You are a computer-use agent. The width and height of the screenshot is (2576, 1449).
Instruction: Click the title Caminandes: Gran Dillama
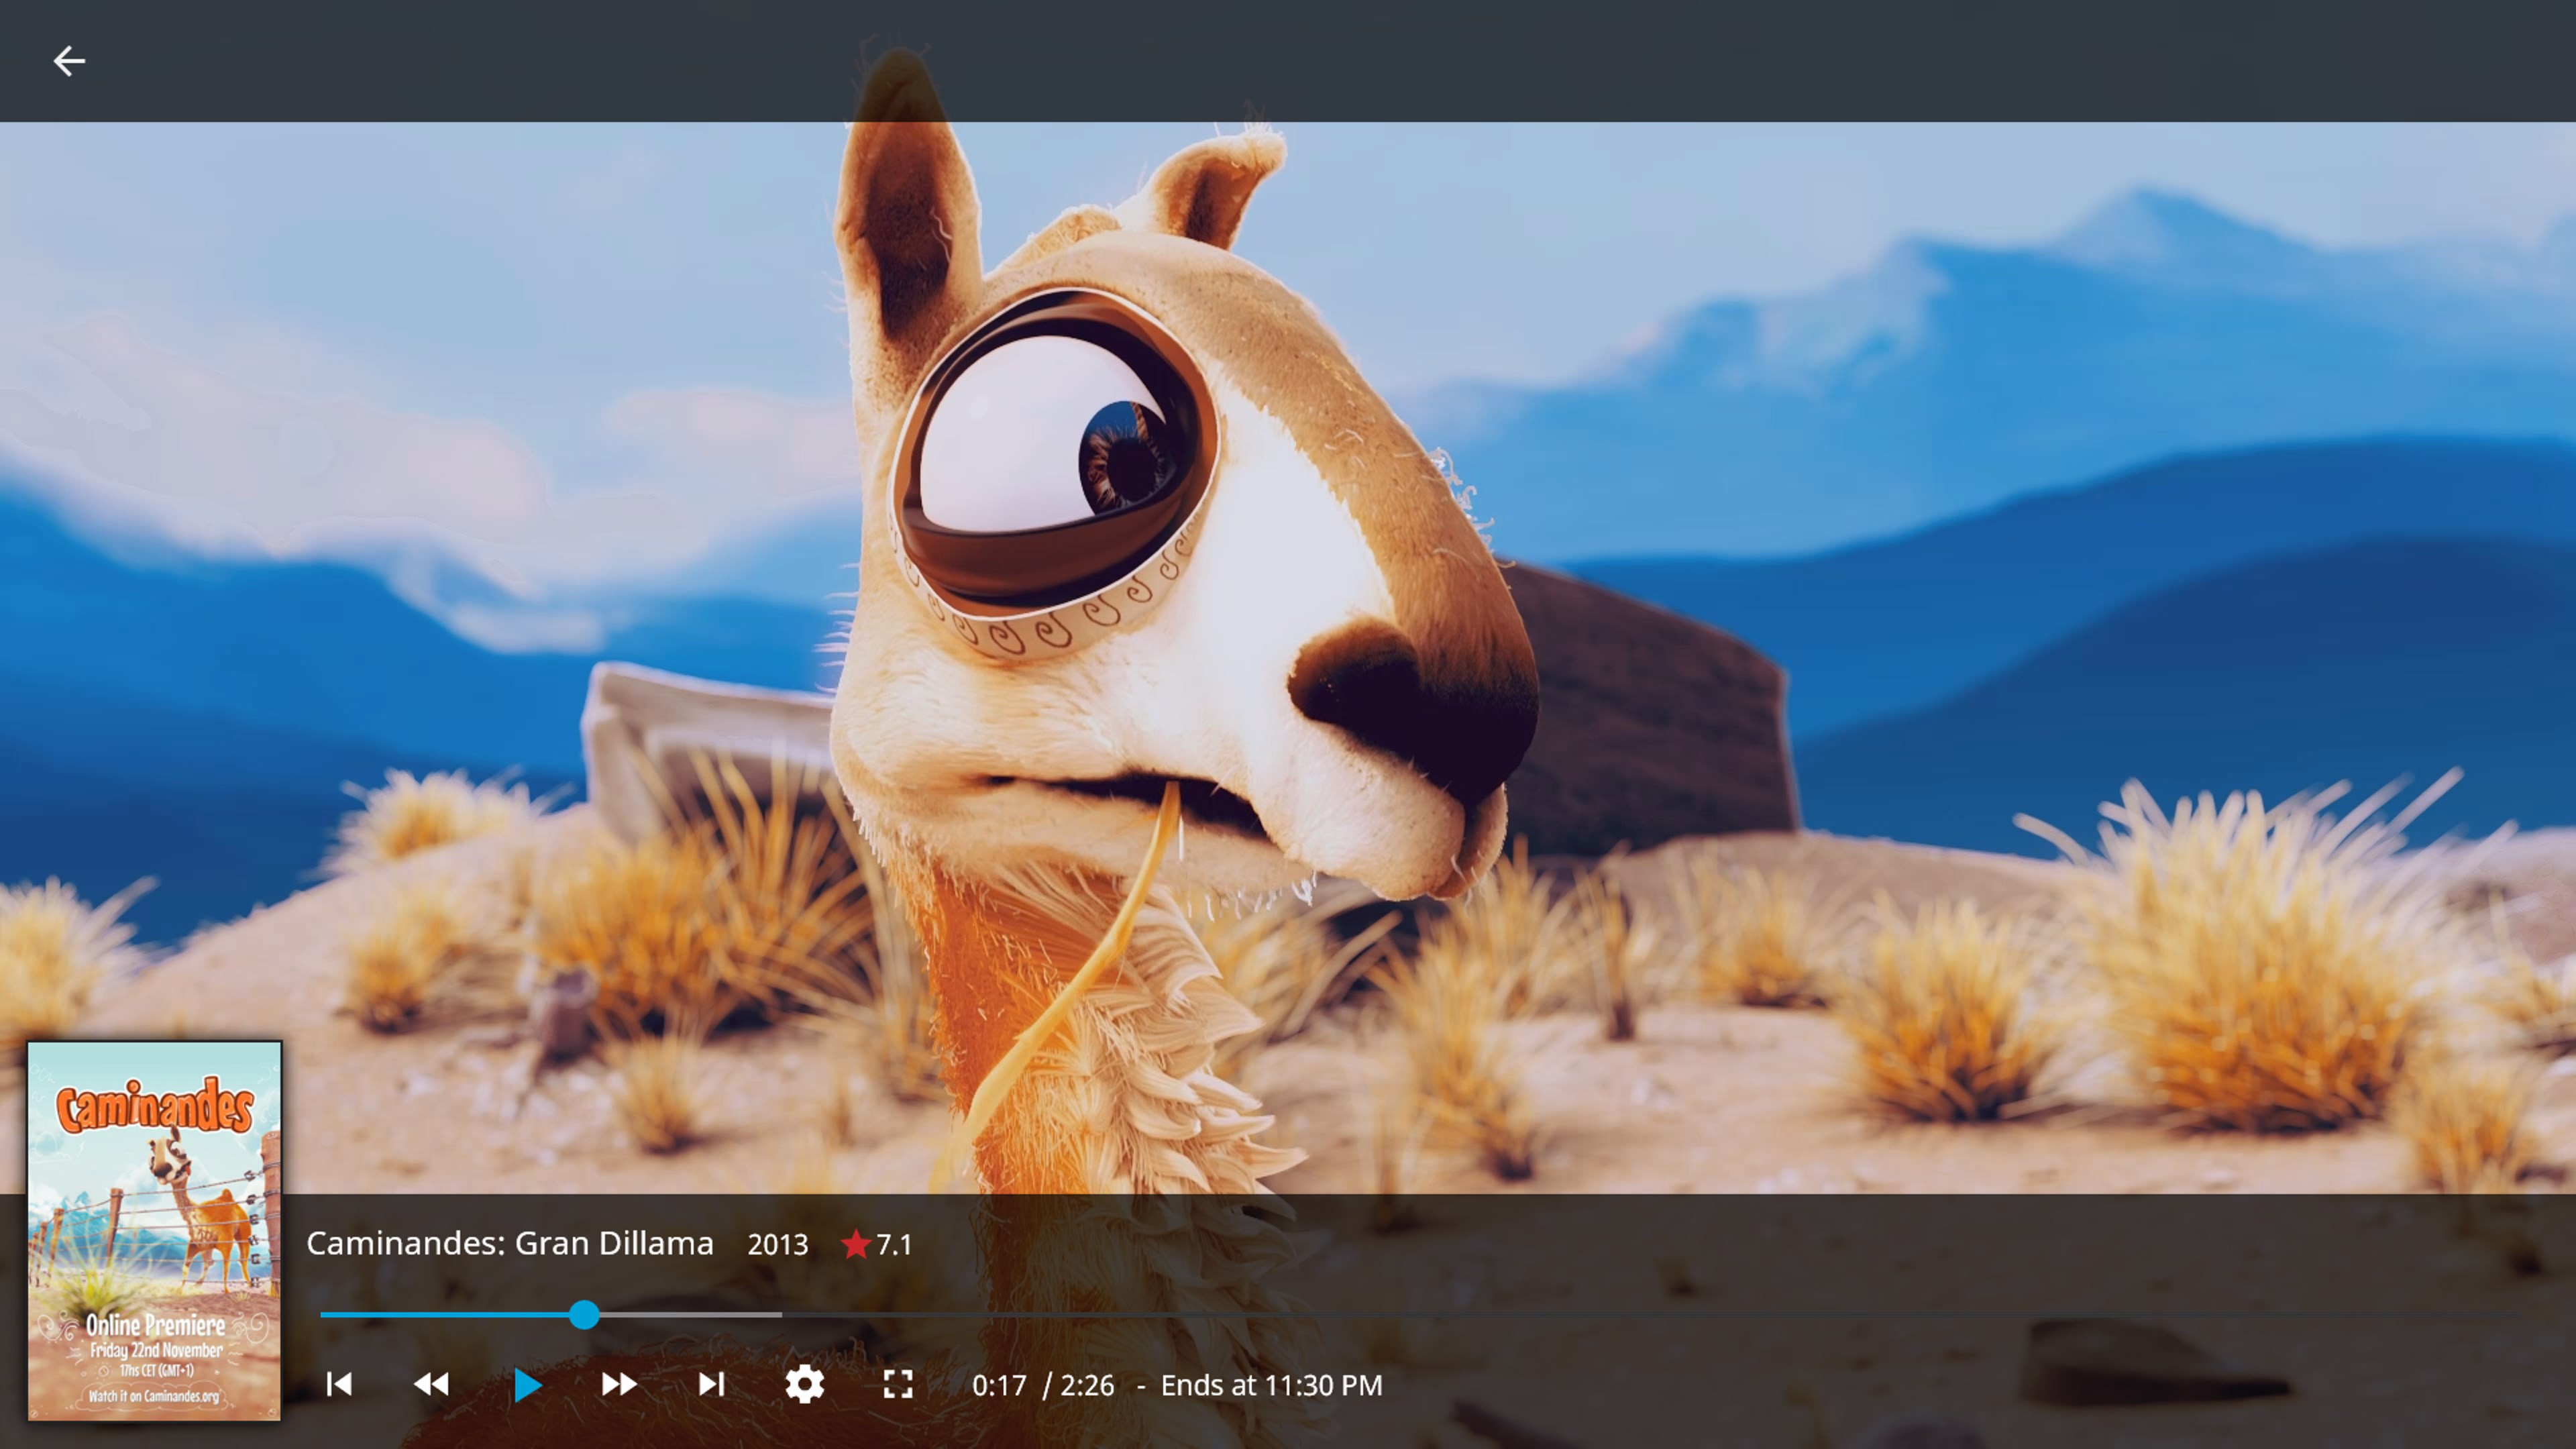tap(510, 1243)
